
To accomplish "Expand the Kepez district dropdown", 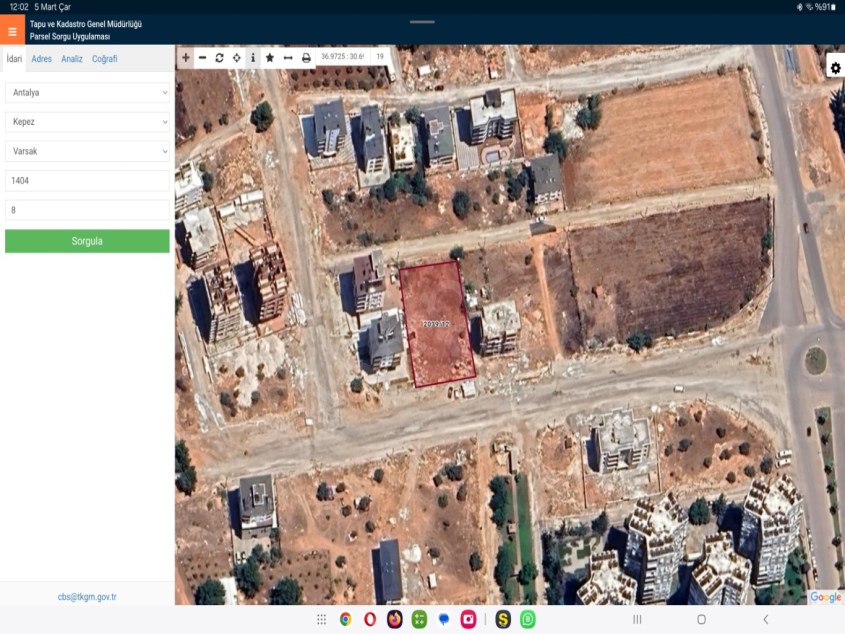I will [x=87, y=122].
